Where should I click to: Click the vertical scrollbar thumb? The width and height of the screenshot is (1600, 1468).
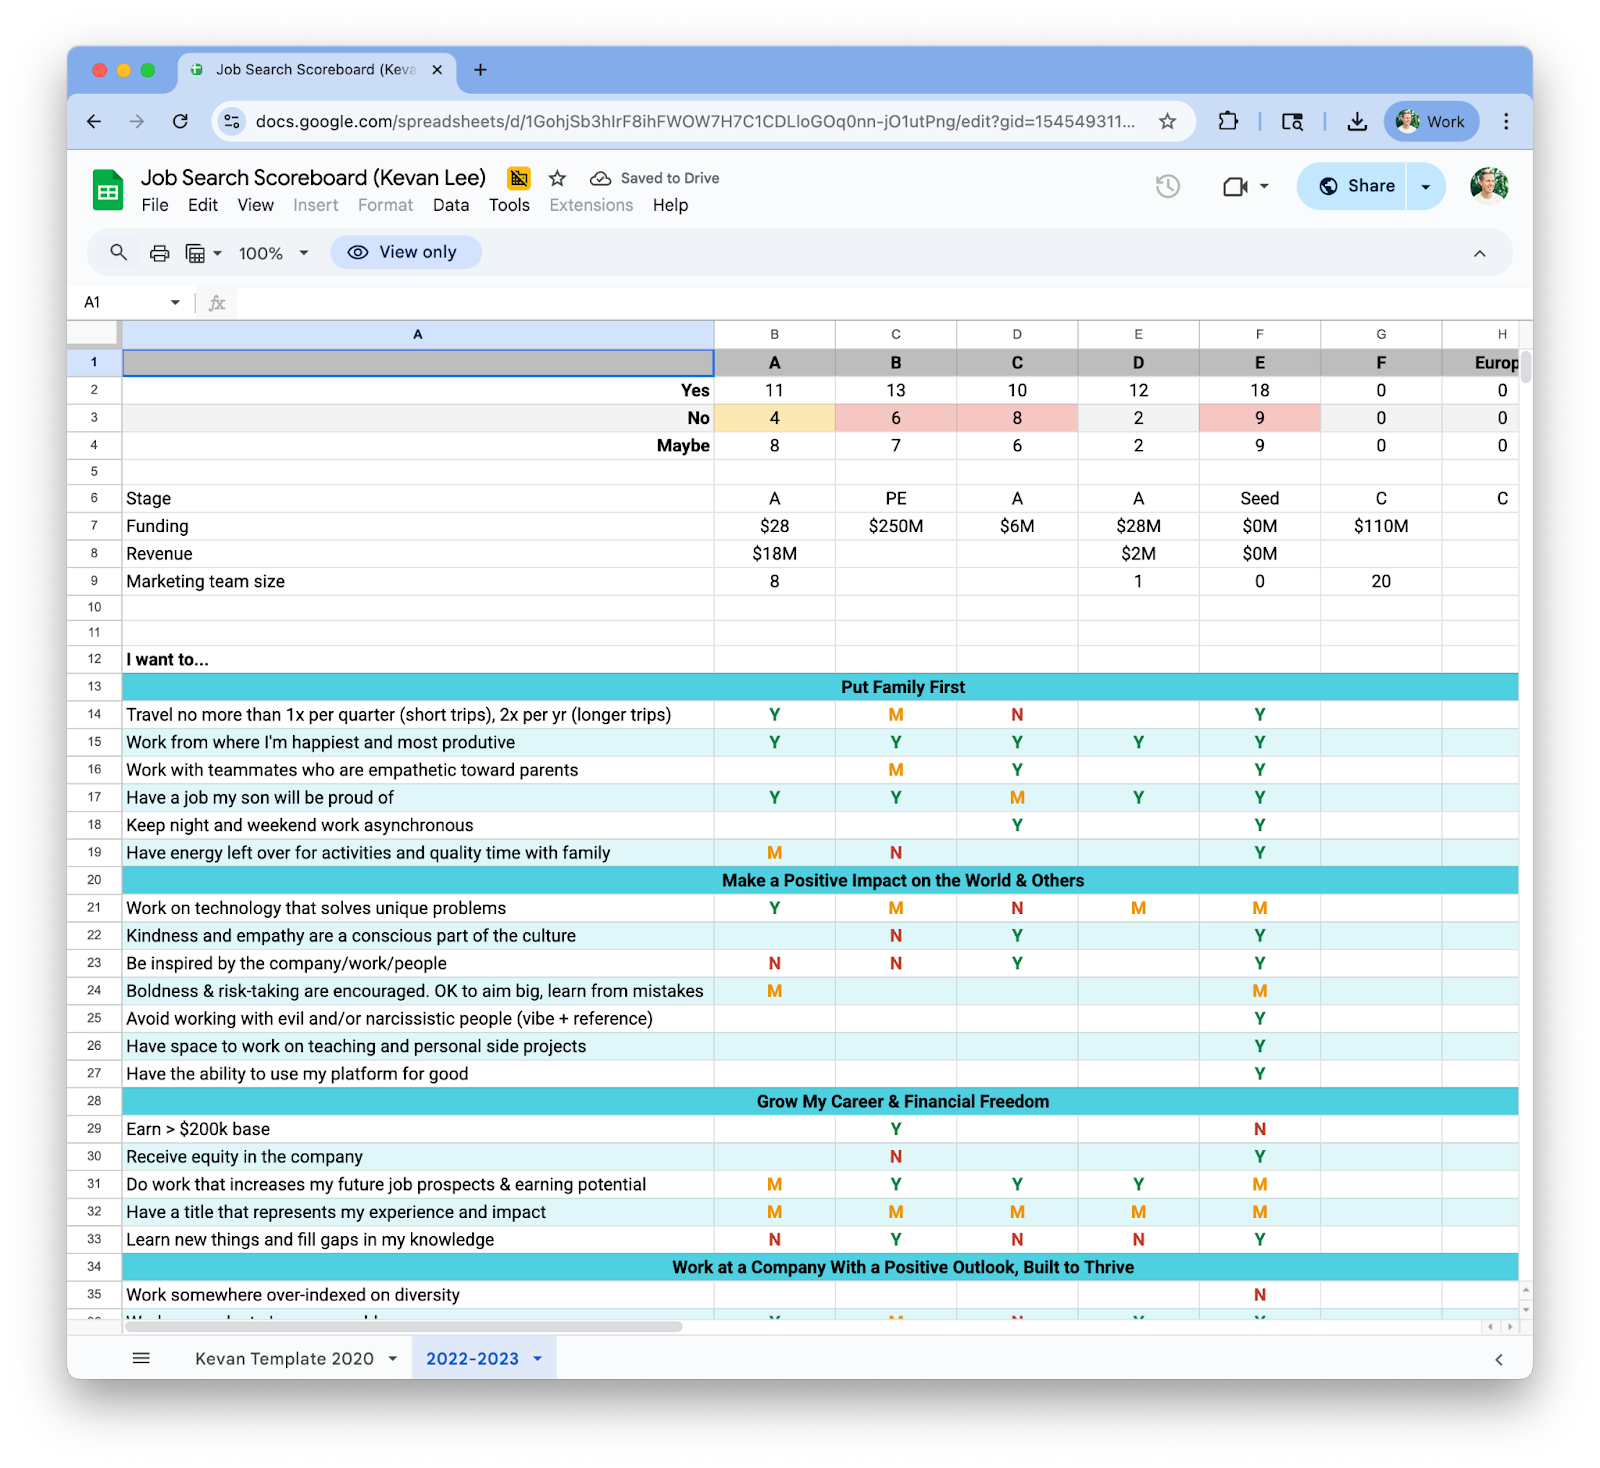(1525, 367)
